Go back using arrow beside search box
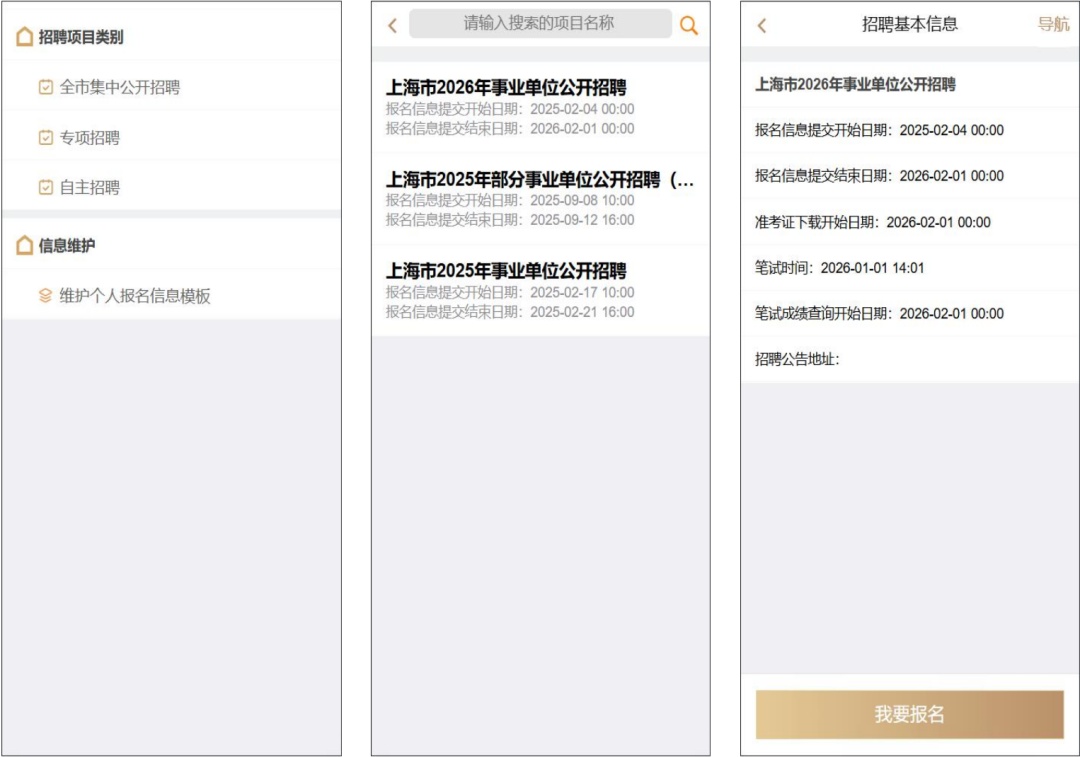Image resolution: width=1080 pixels, height=757 pixels. click(392, 26)
